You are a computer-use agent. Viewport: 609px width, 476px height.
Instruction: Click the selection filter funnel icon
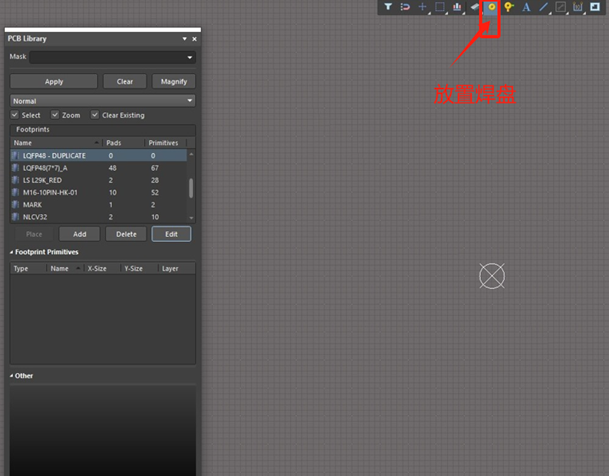point(388,7)
